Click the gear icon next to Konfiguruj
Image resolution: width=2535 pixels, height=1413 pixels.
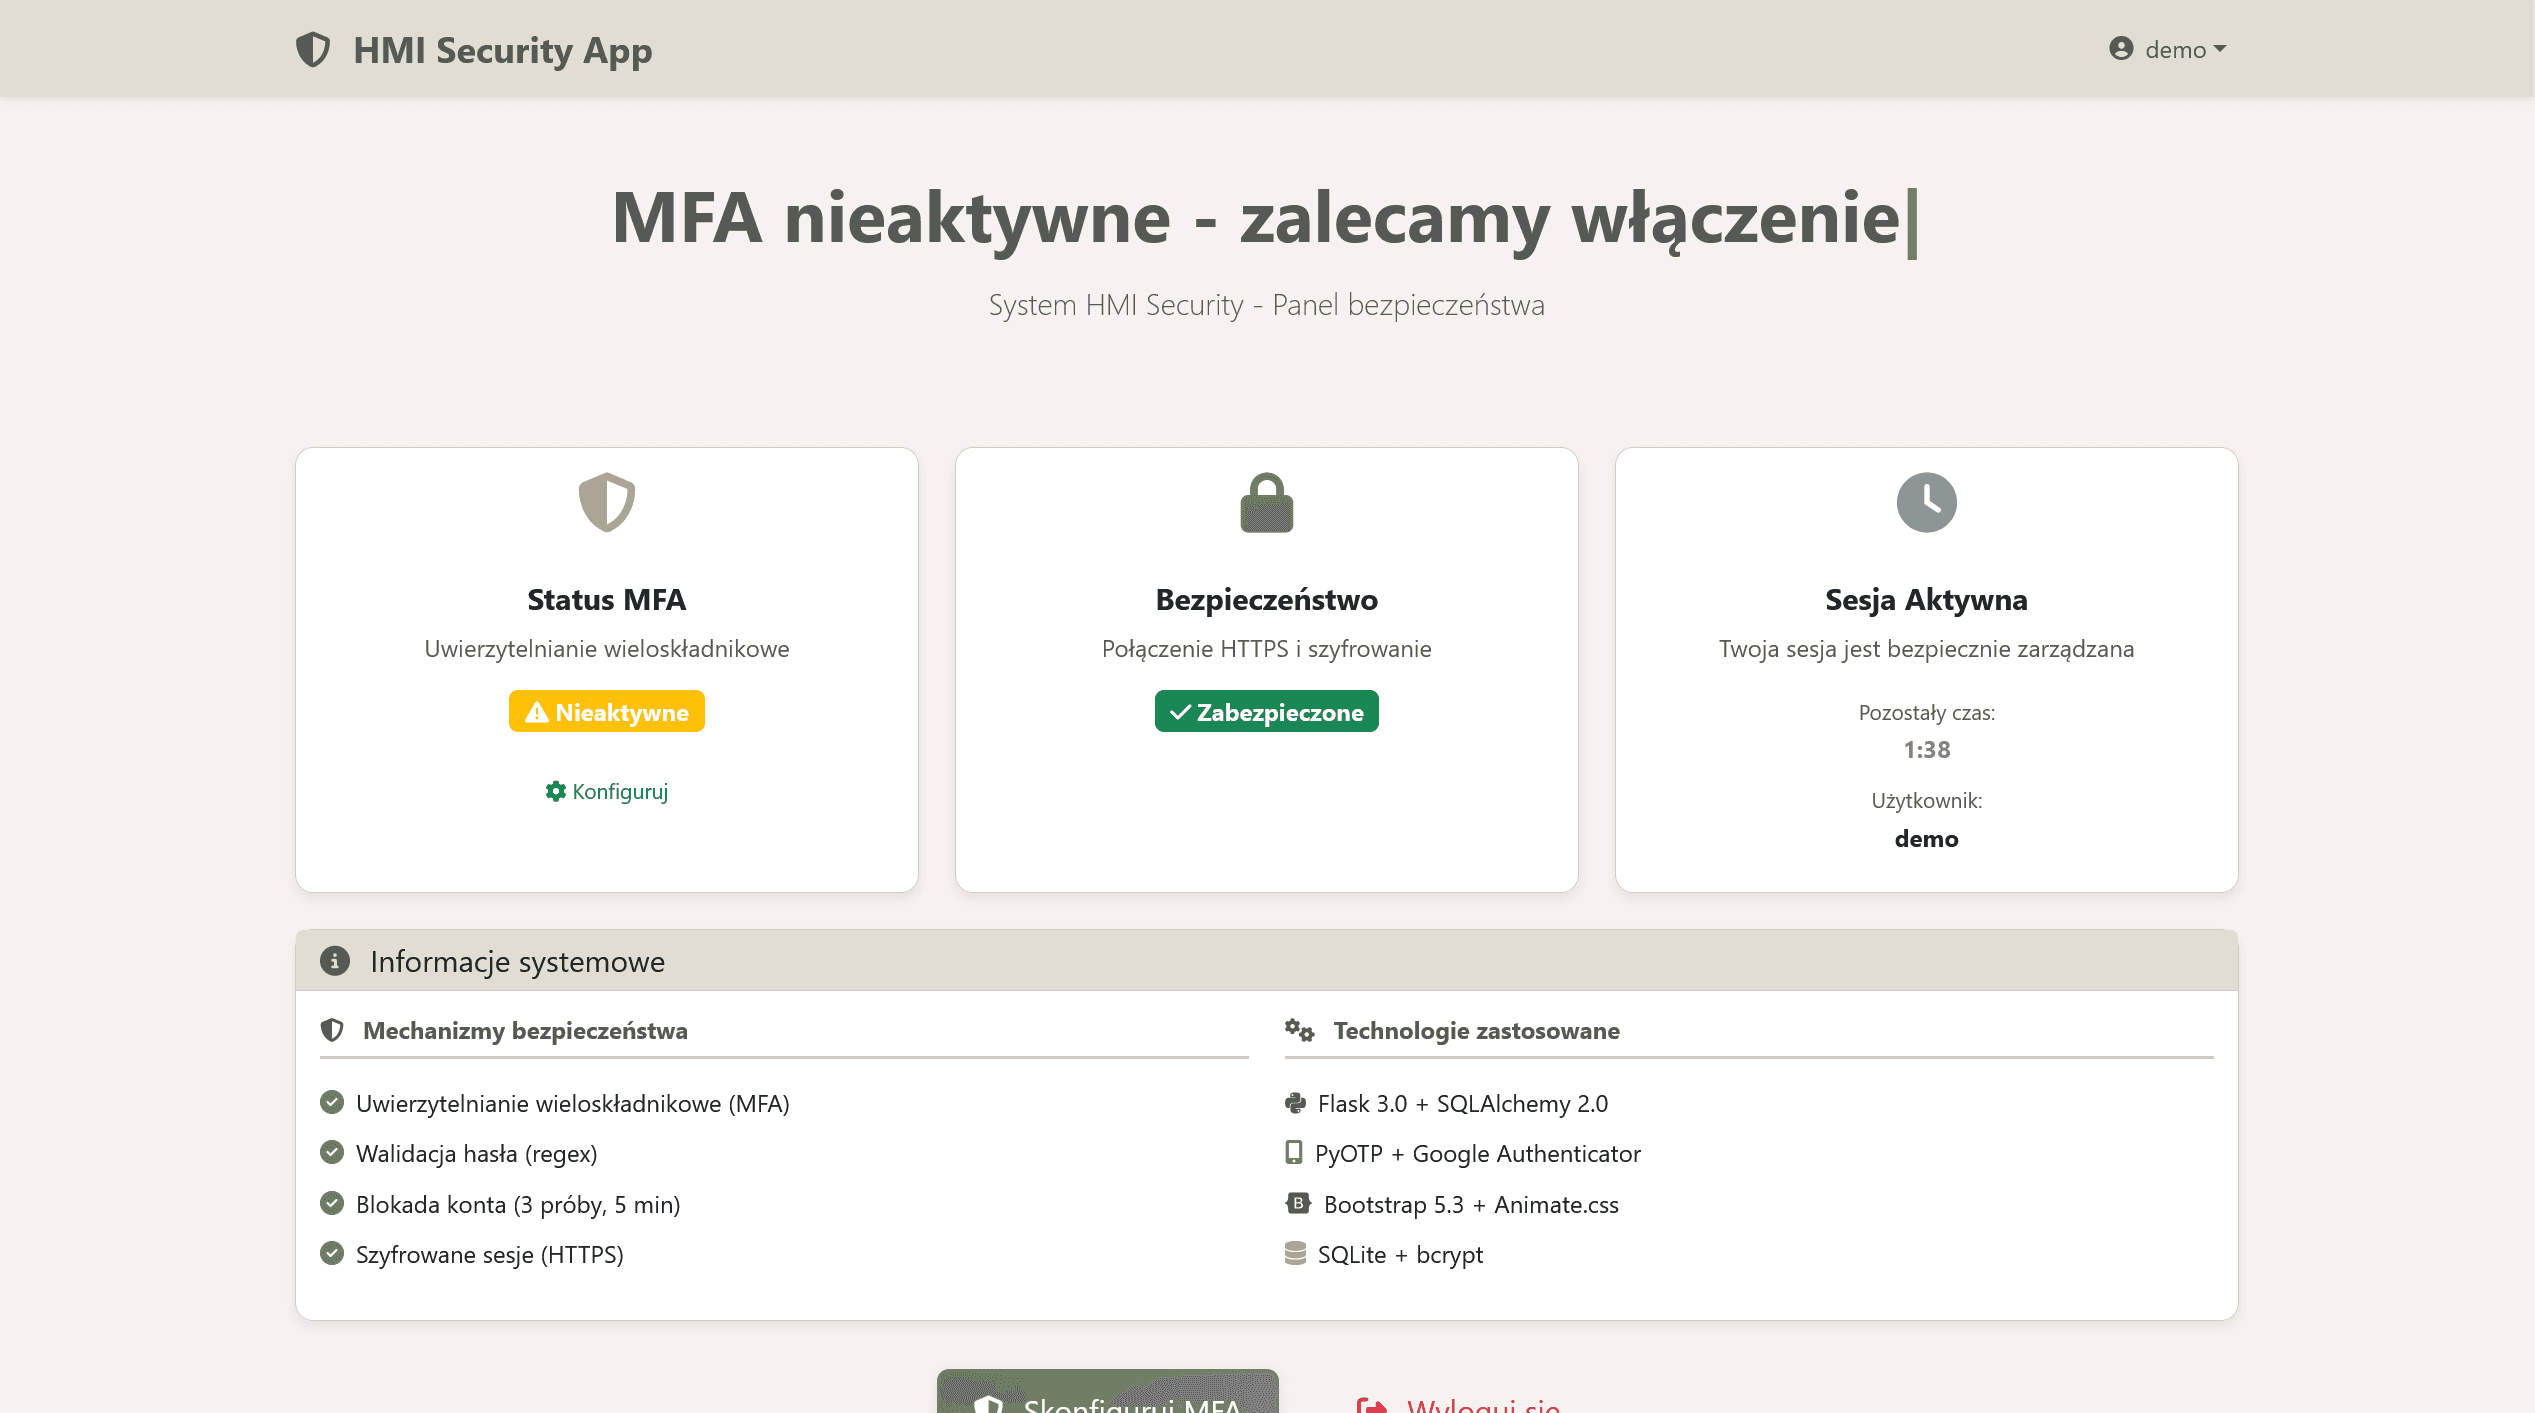pos(556,791)
